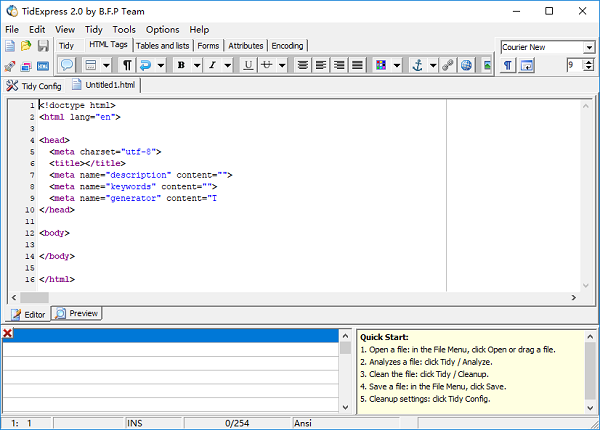Open the Tidy menu in the menu bar
Viewport: 600px width, 430px height.
point(93,30)
